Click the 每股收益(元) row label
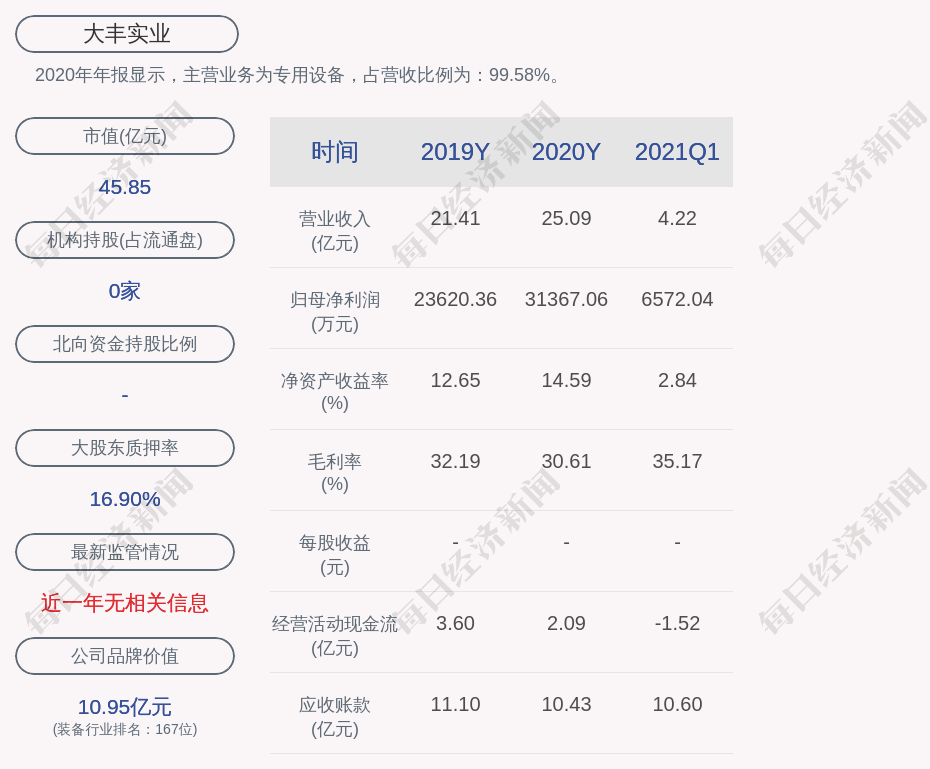930x769 pixels. pos(335,555)
